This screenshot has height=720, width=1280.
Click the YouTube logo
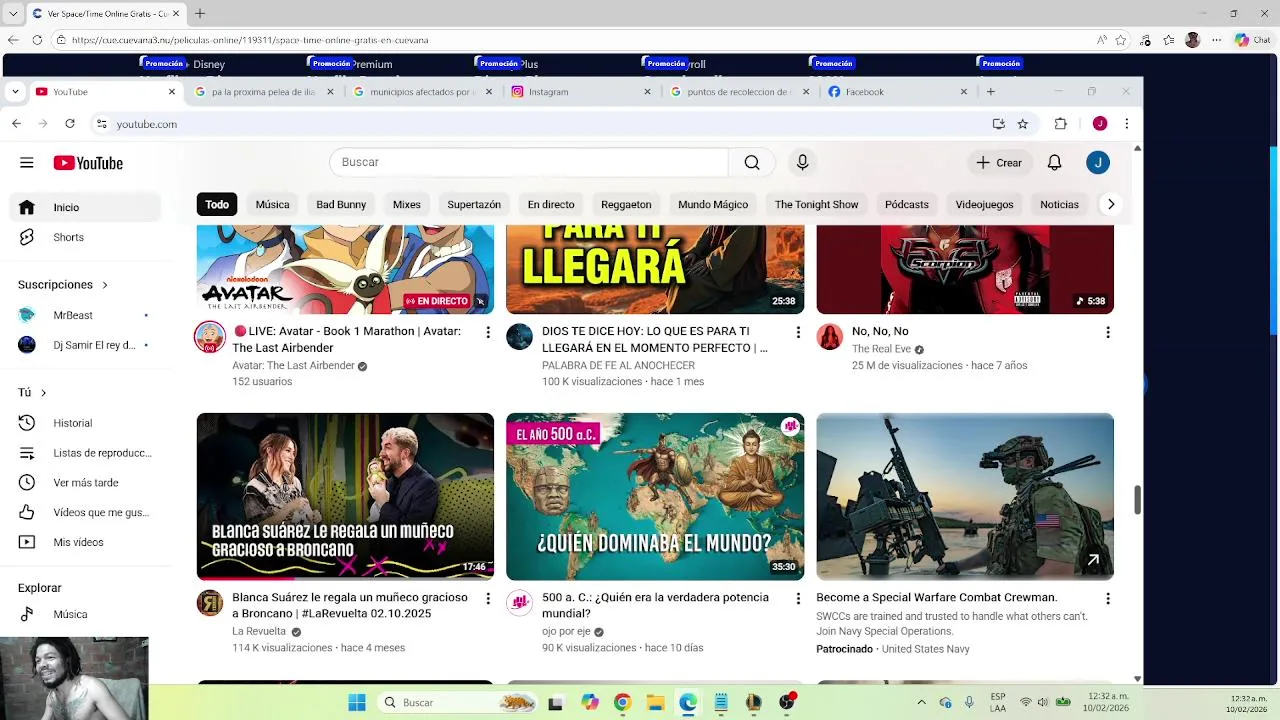coord(88,163)
